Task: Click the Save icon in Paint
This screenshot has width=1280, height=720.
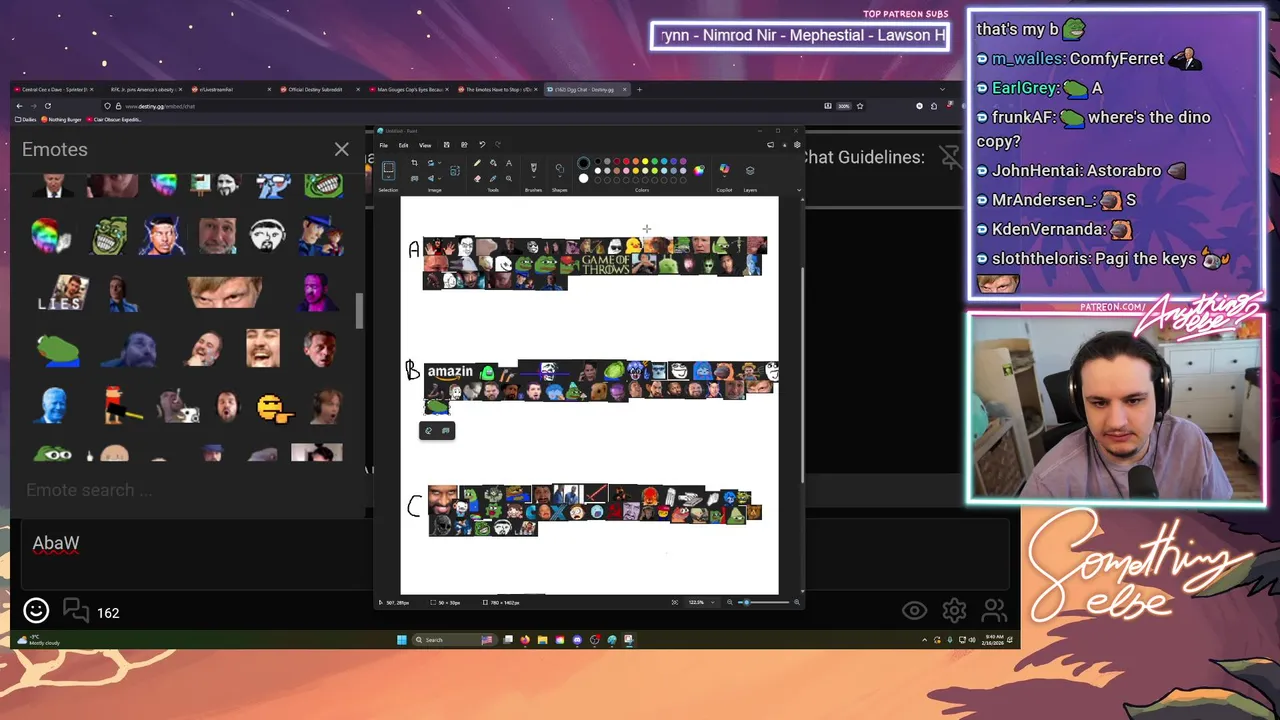Action: [x=446, y=145]
